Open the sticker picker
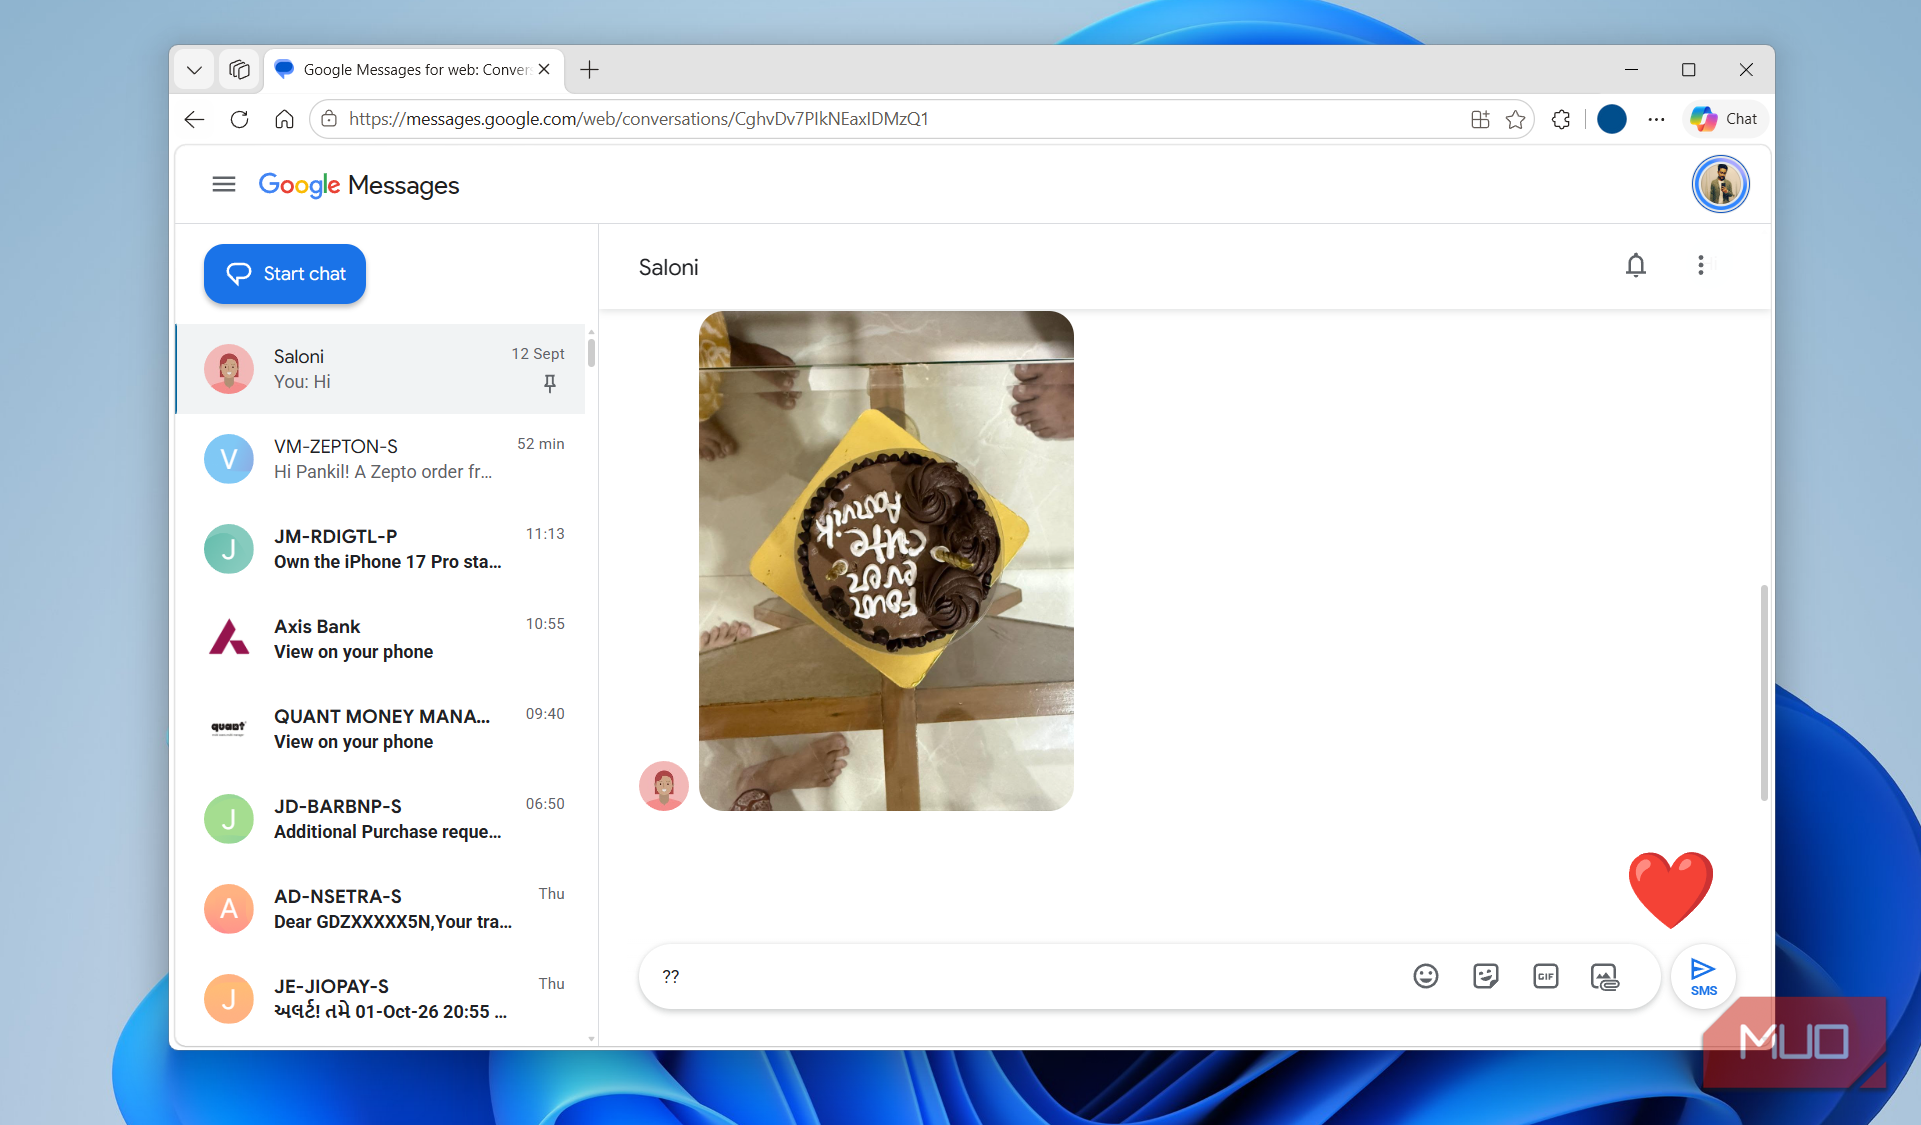 pos(1486,976)
